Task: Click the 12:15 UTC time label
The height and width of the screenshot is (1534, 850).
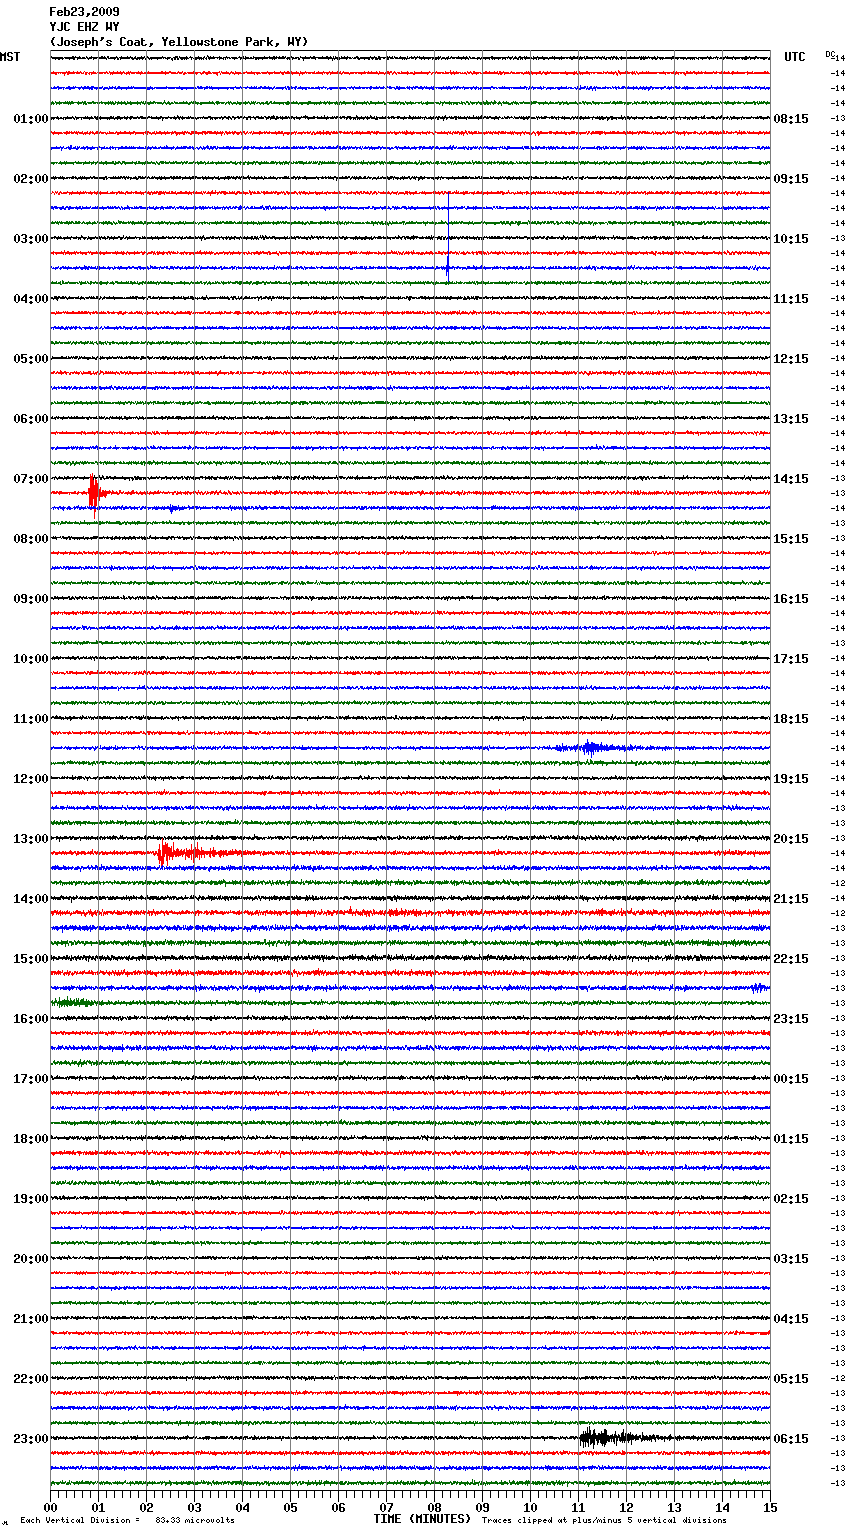Action: coord(791,359)
